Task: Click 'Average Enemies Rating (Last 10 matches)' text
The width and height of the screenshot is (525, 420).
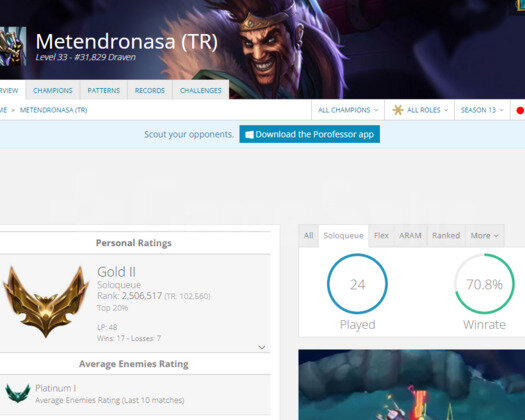Action: (x=109, y=400)
